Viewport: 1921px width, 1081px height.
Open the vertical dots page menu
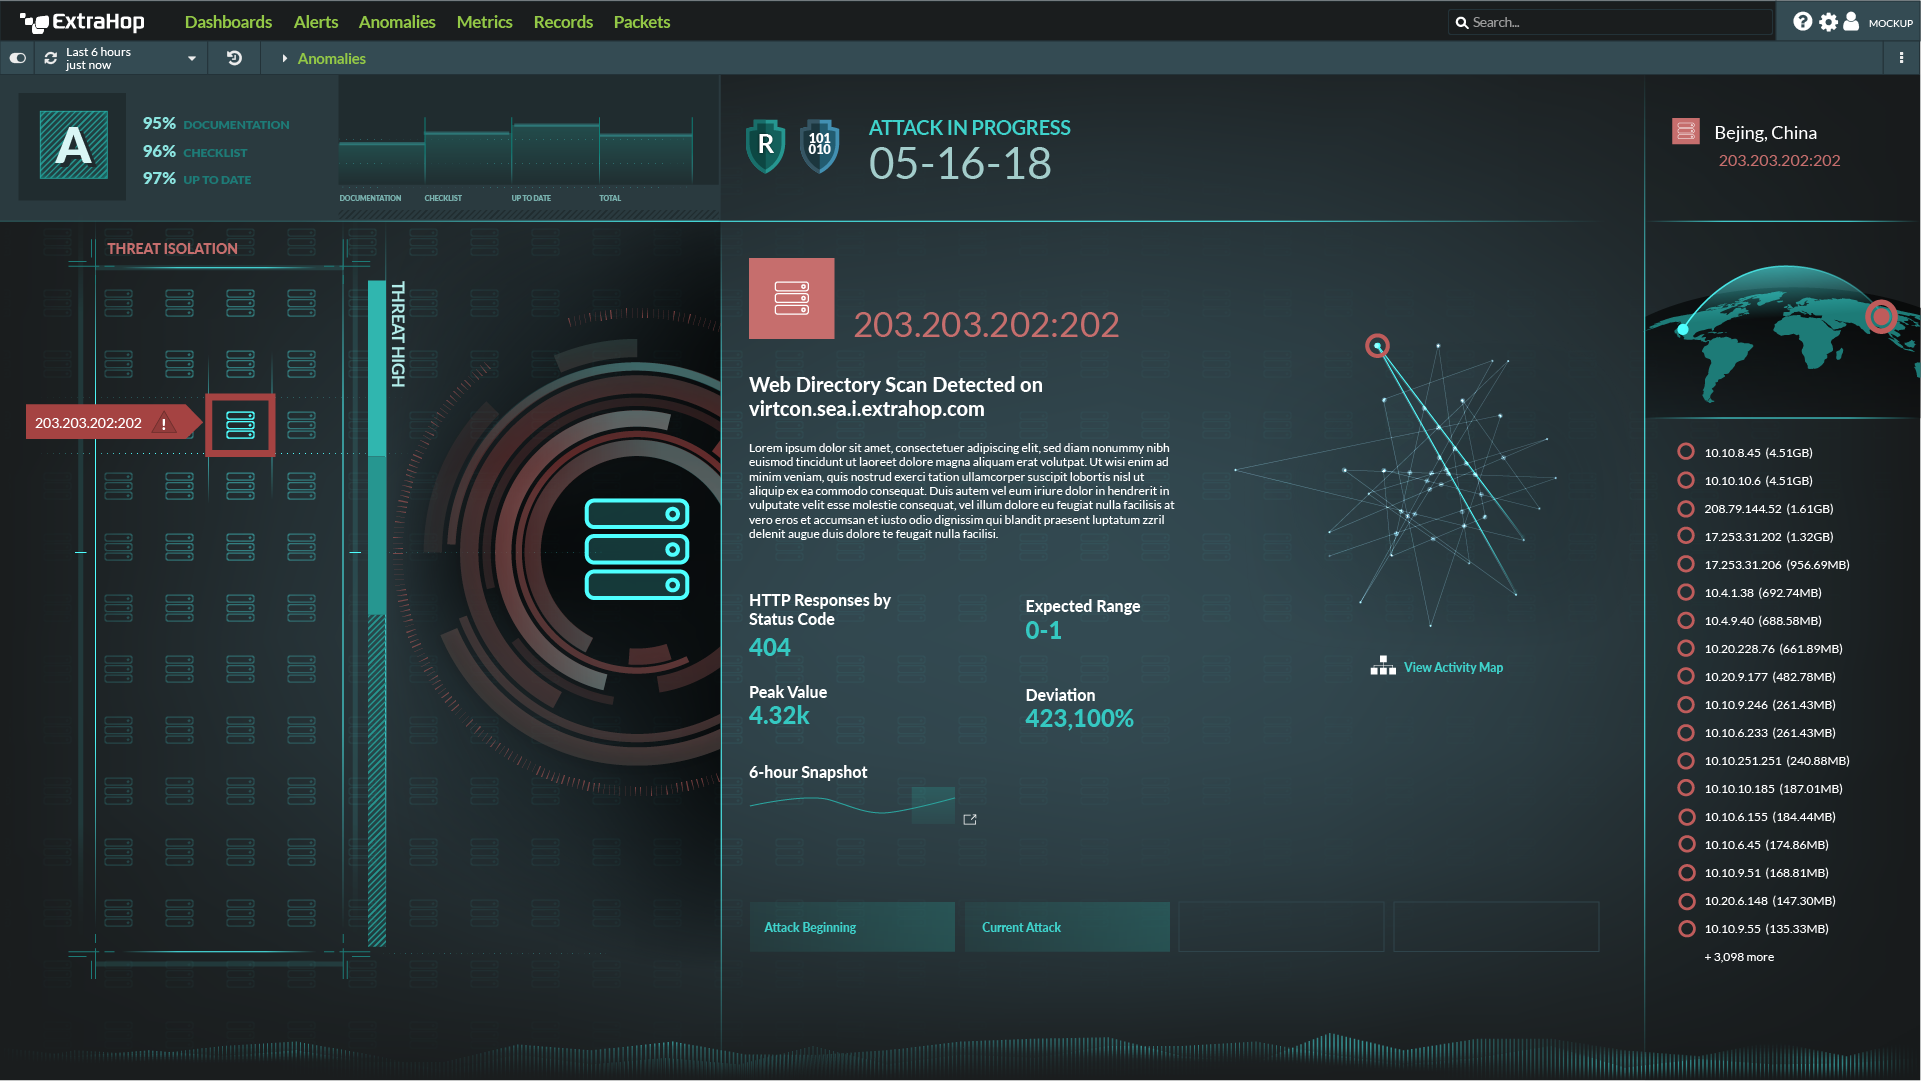point(1901,58)
